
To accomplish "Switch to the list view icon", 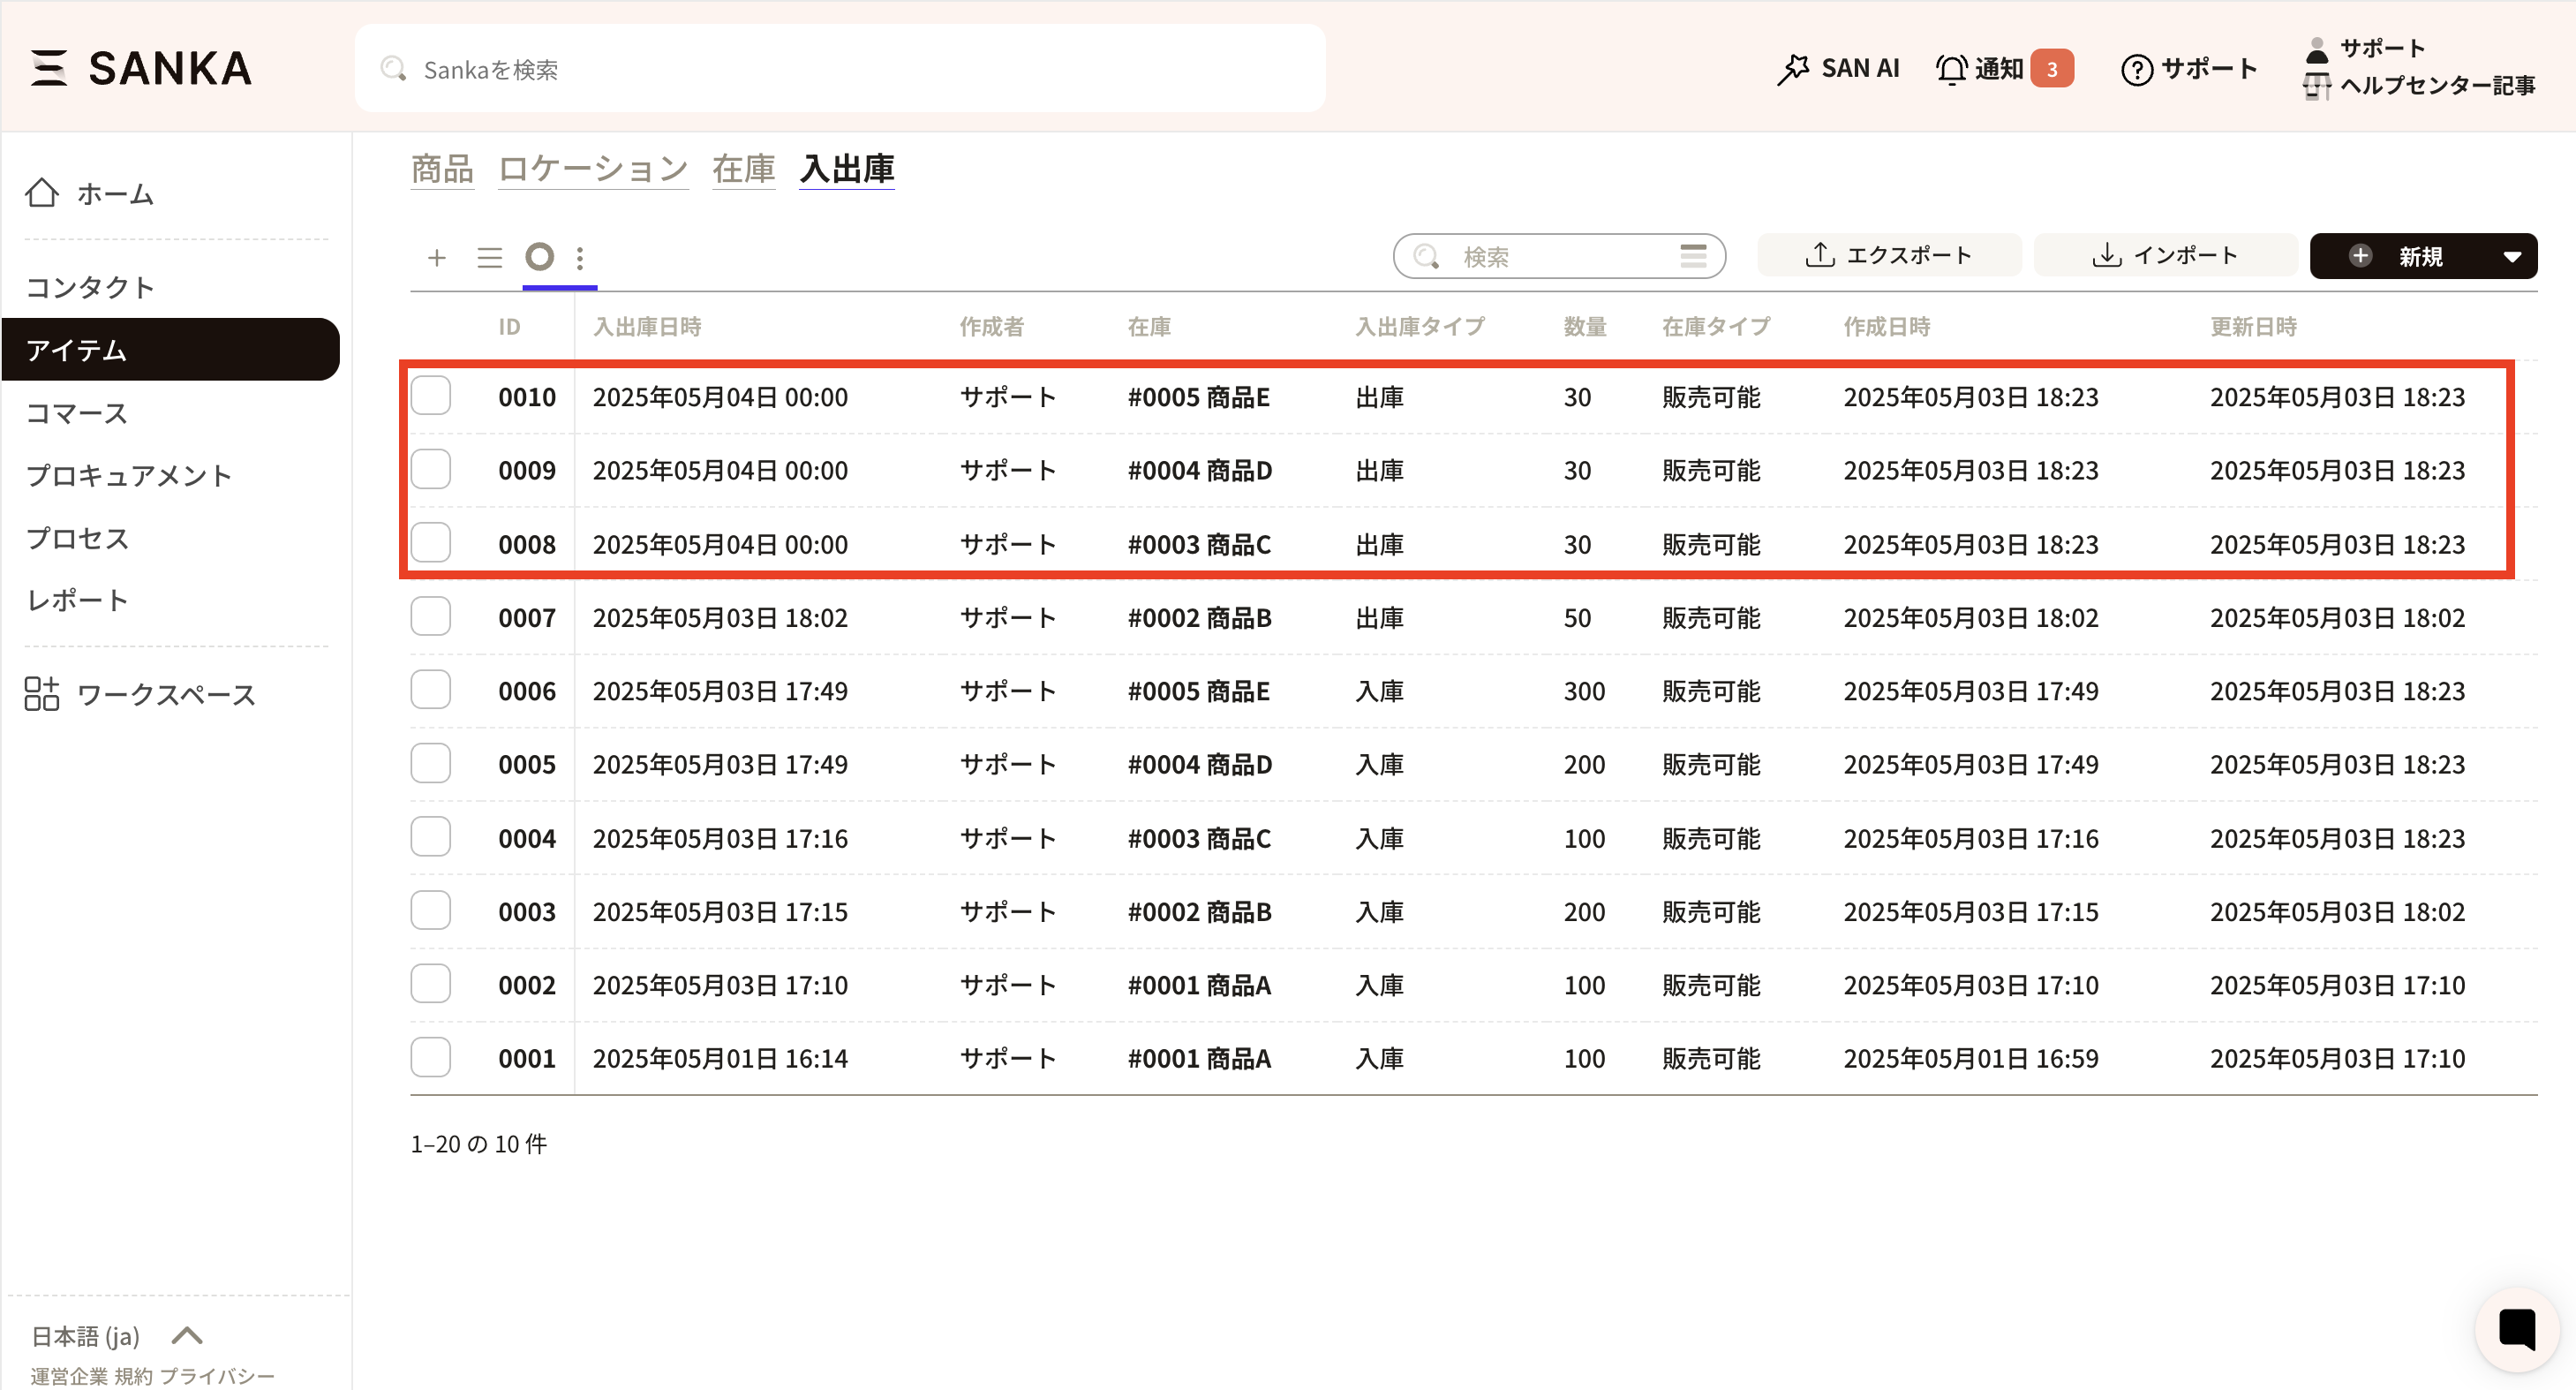I will click(489, 258).
